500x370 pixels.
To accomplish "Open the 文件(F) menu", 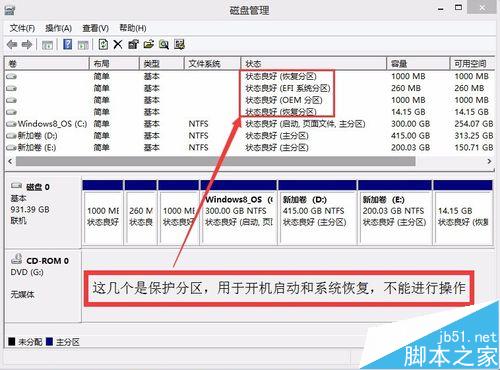I will [22, 28].
